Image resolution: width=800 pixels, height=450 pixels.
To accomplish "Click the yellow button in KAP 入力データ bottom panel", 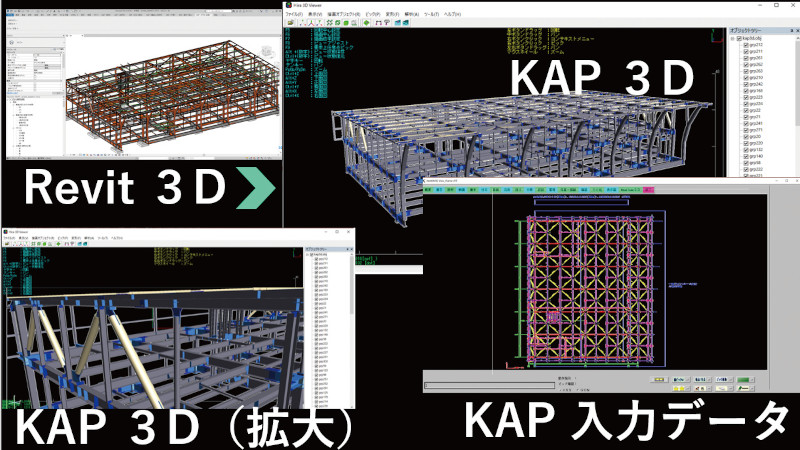I will coord(659,380).
